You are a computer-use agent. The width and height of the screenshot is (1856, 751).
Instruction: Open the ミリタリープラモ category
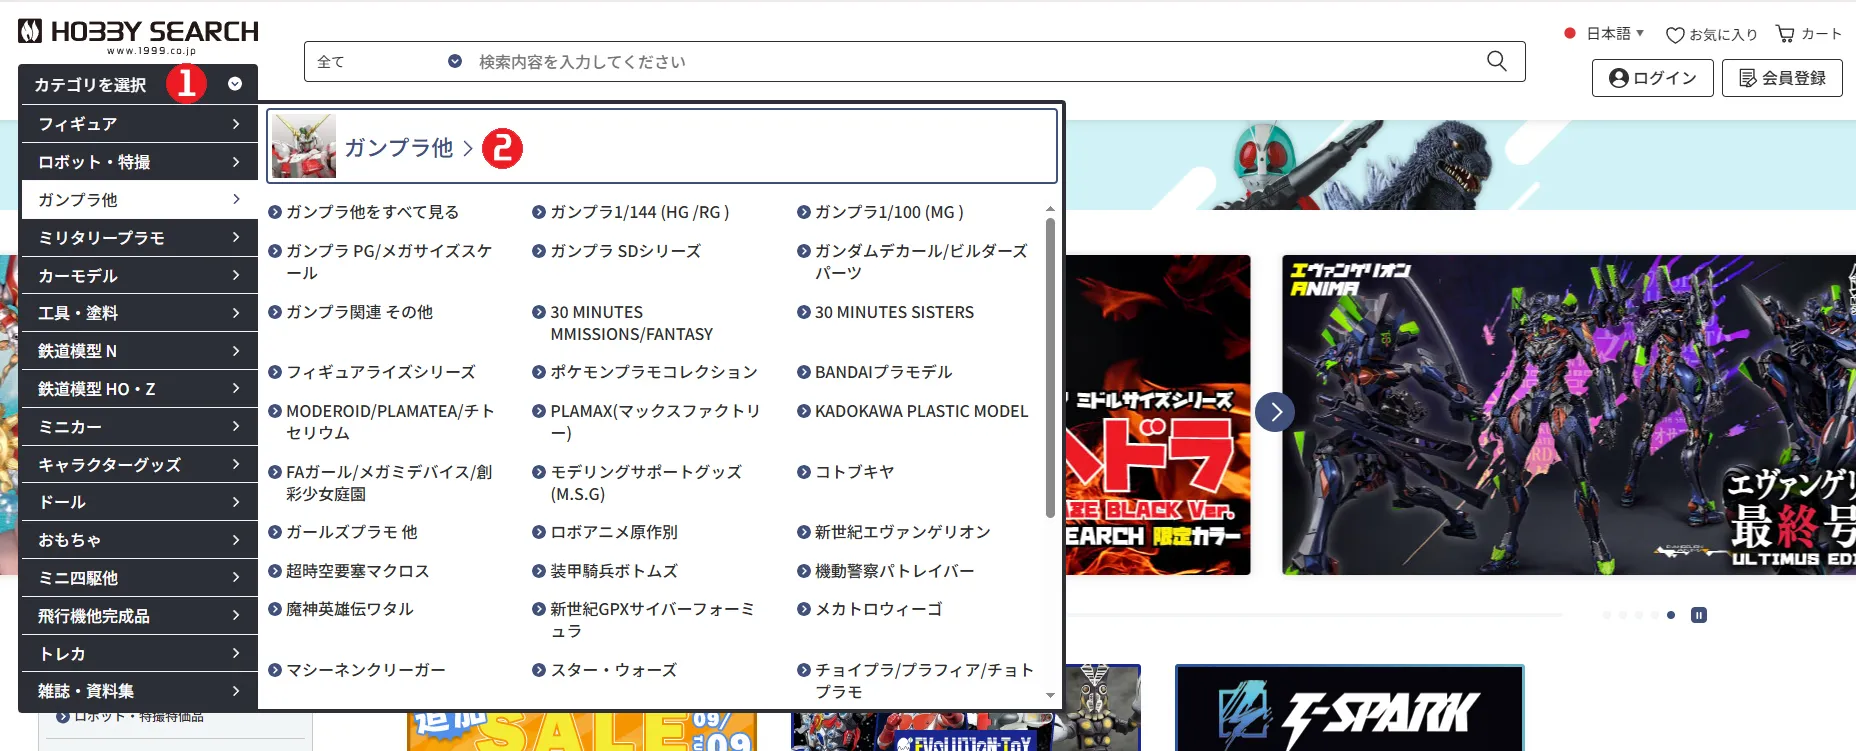(139, 238)
